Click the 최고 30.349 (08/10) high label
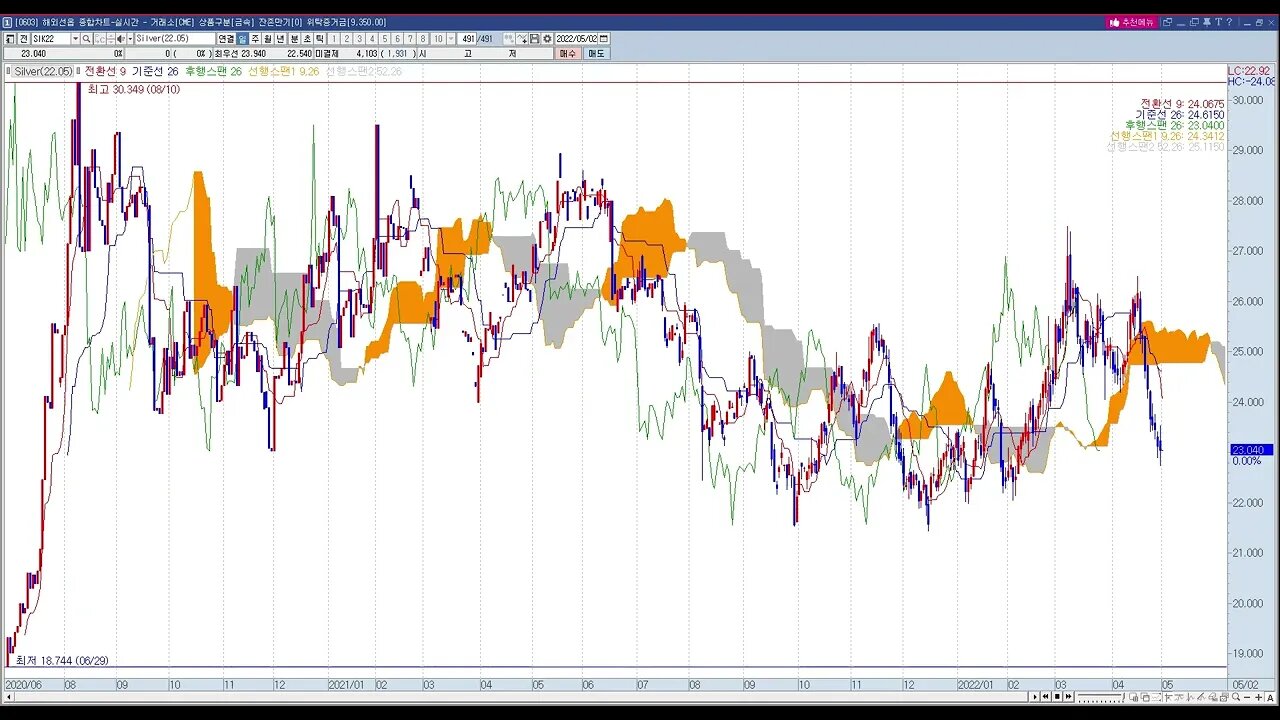Screen dimensions: 1280x720 pyautogui.click(x=134, y=90)
